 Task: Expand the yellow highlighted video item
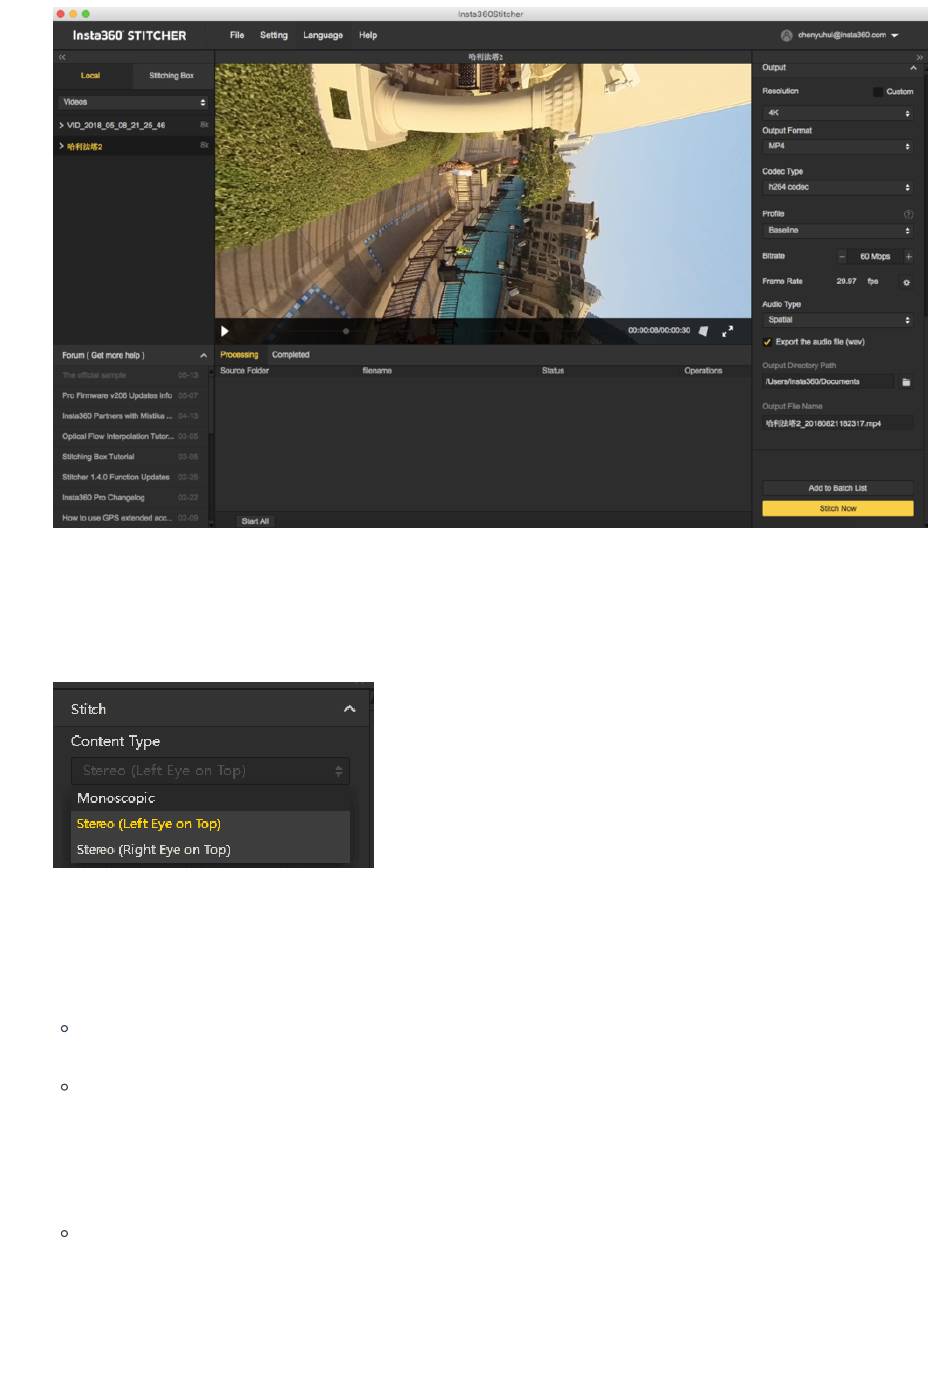point(62,146)
